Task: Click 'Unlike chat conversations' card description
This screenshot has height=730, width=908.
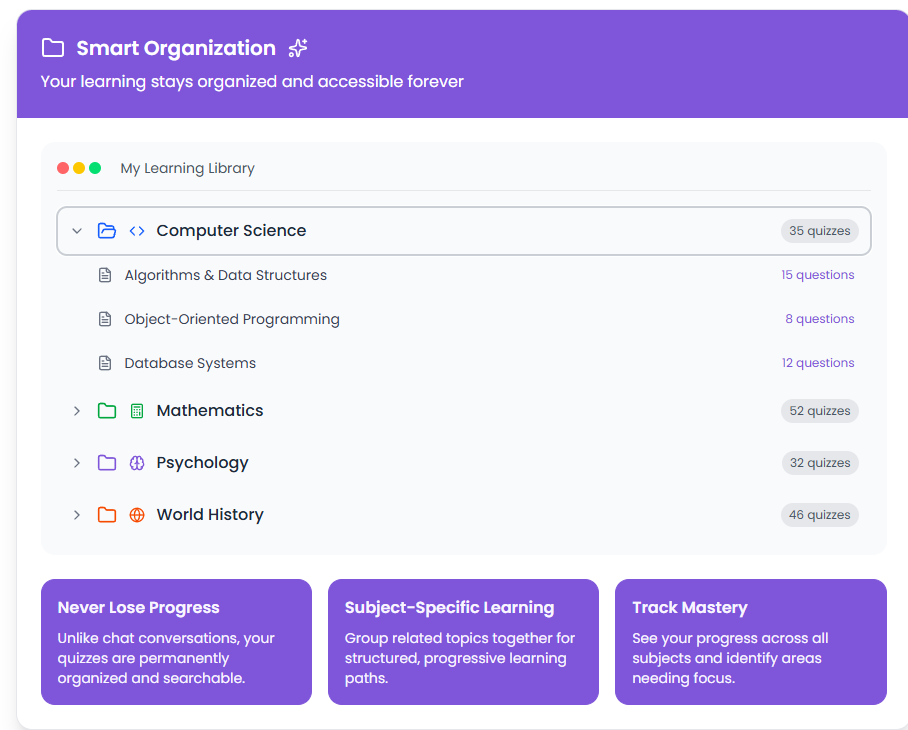Action: pos(166,658)
